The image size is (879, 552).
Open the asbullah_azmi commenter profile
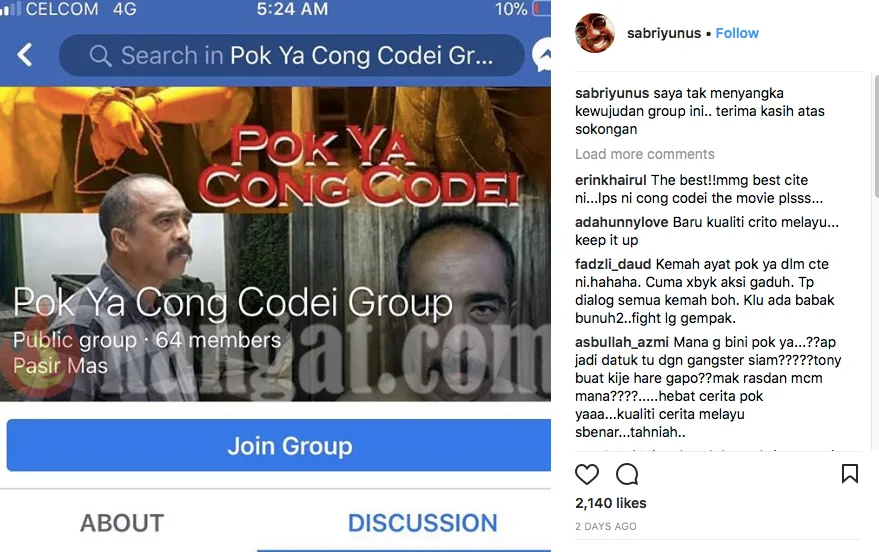[x=622, y=342]
